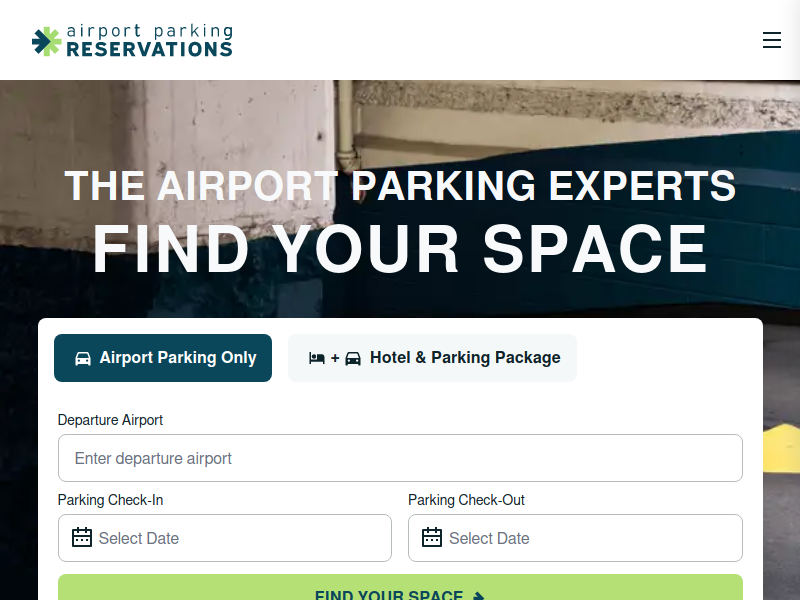This screenshot has height=600, width=800.
Task: Open the Parking Check-In calendar icon
Action: pos(82,538)
